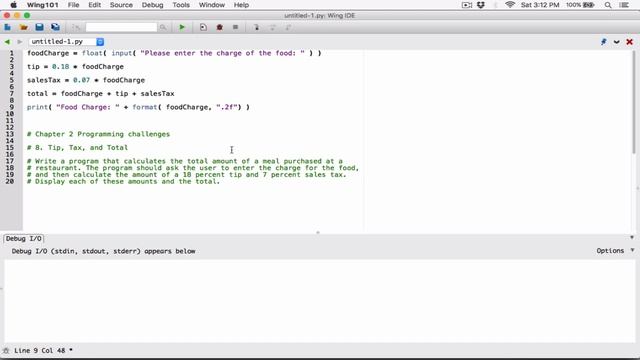Open Spotlight search in menu bar

point(608,5)
